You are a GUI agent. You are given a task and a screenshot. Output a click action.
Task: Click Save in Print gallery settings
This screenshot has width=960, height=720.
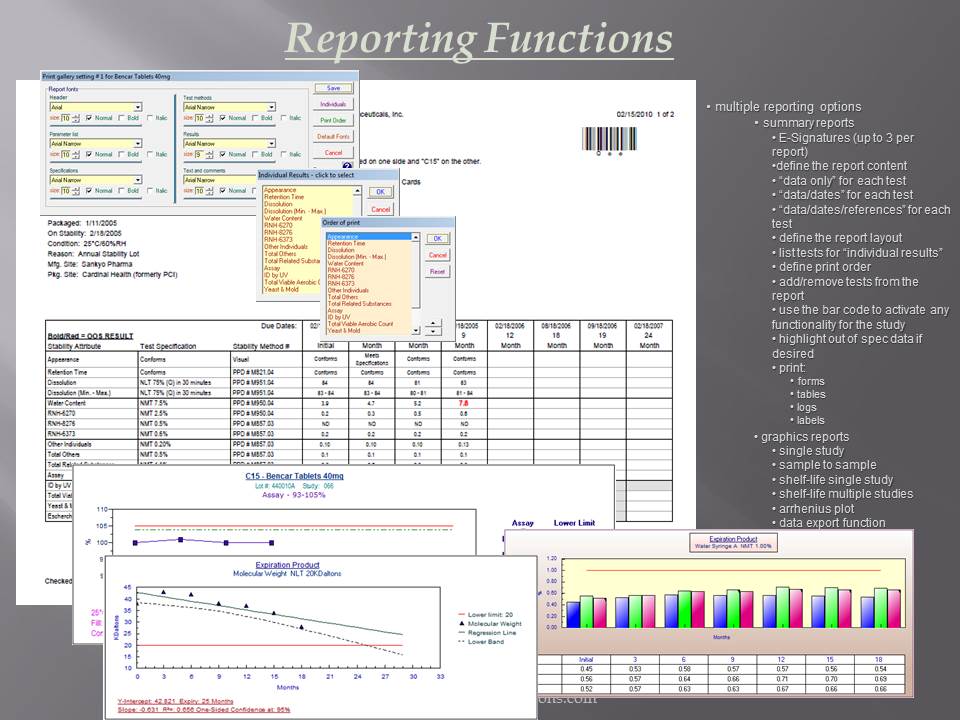(x=335, y=88)
